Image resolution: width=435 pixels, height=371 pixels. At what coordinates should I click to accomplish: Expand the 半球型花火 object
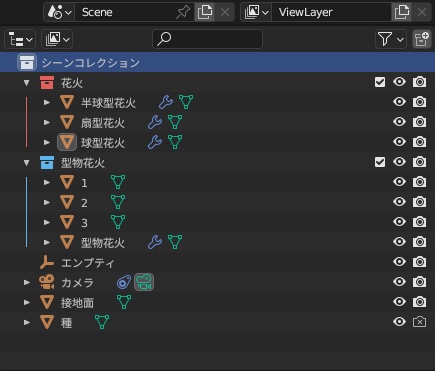point(47,102)
